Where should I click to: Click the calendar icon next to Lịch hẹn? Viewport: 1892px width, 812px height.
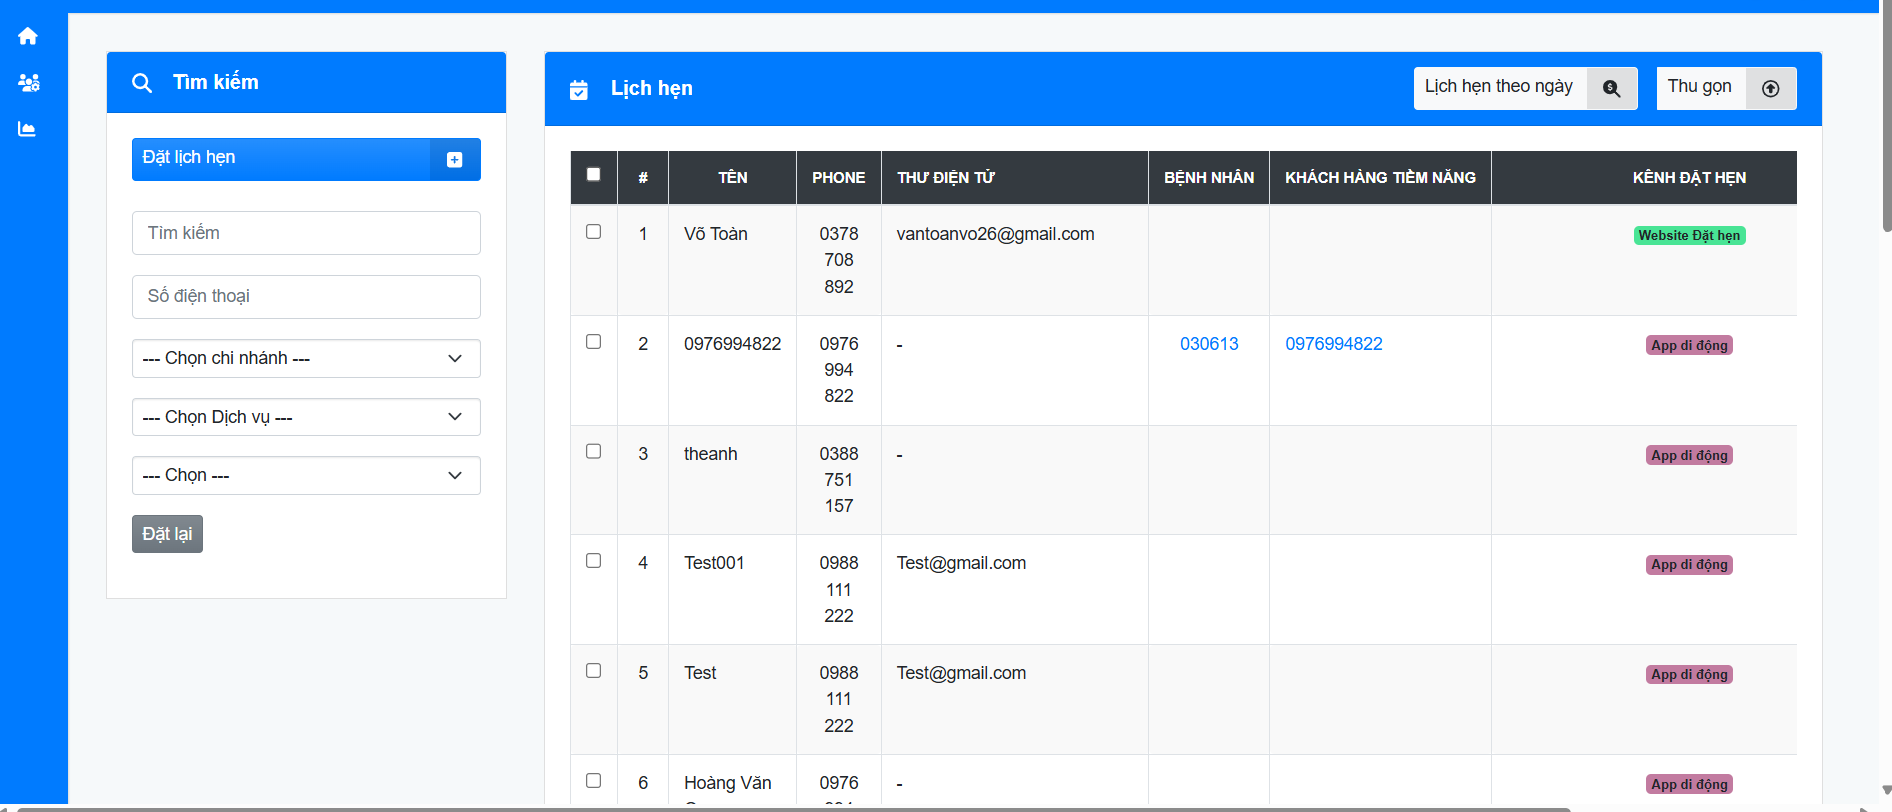pyautogui.click(x=579, y=90)
